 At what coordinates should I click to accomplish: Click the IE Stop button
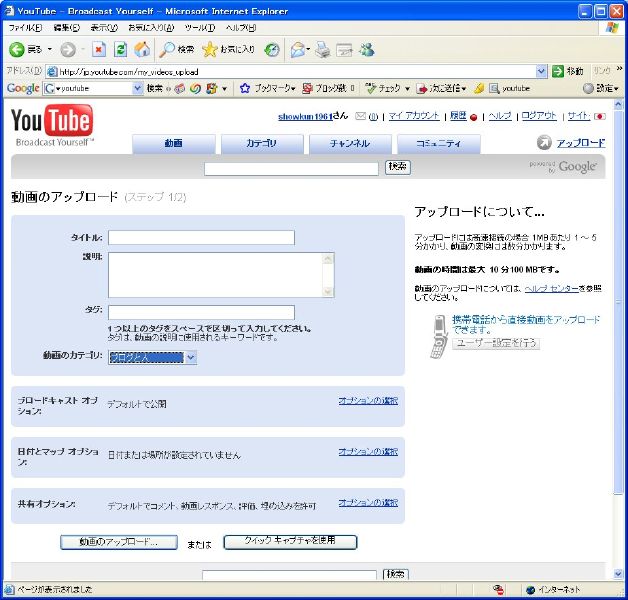(99, 49)
